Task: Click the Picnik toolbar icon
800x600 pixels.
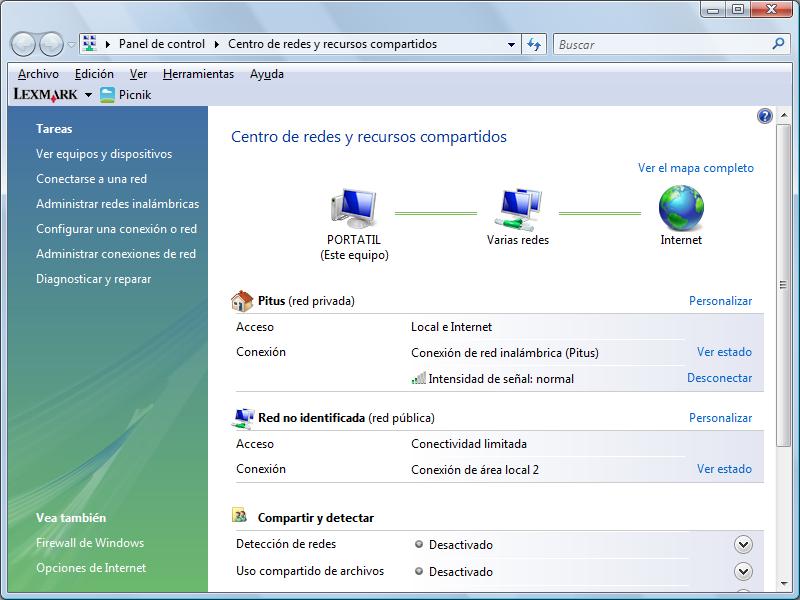Action: [x=108, y=95]
